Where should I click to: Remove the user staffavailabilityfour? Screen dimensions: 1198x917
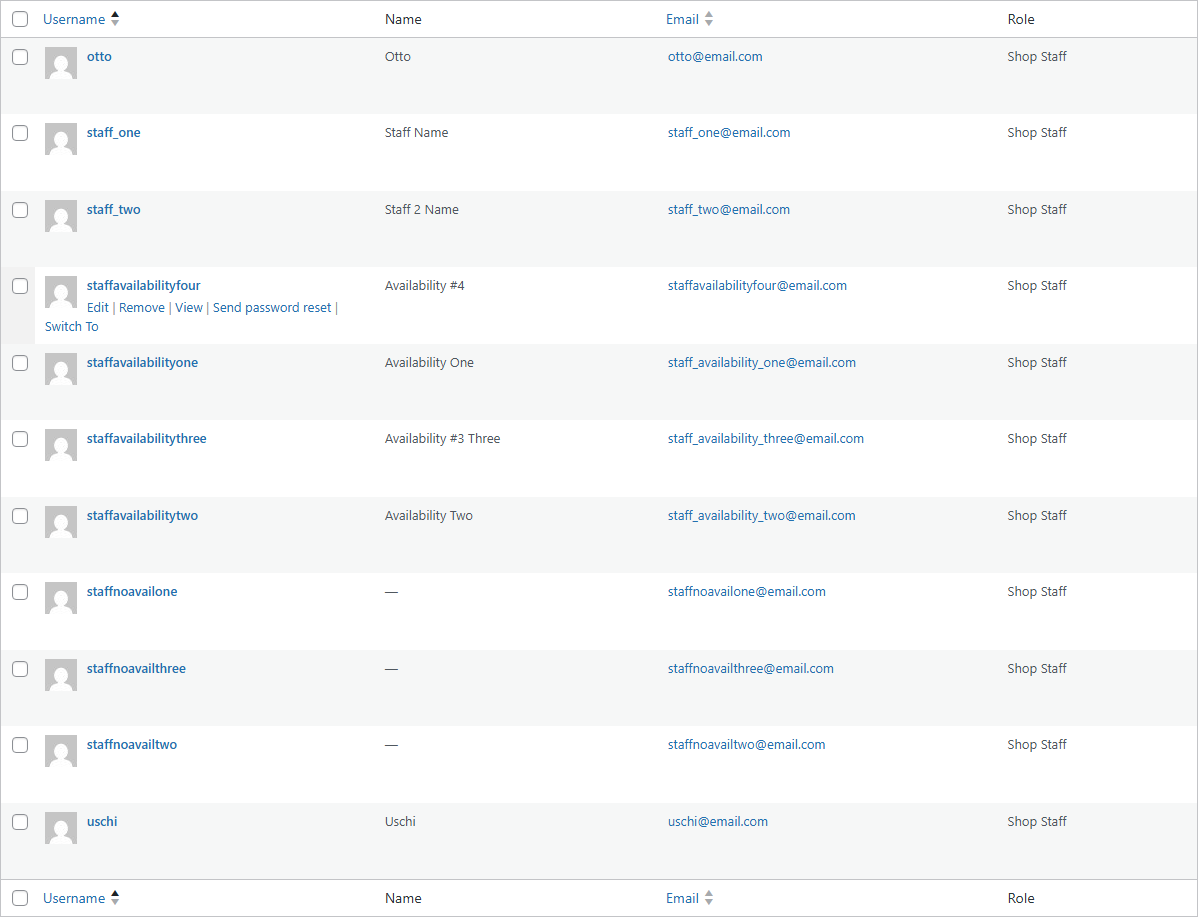tap(141, 307)
